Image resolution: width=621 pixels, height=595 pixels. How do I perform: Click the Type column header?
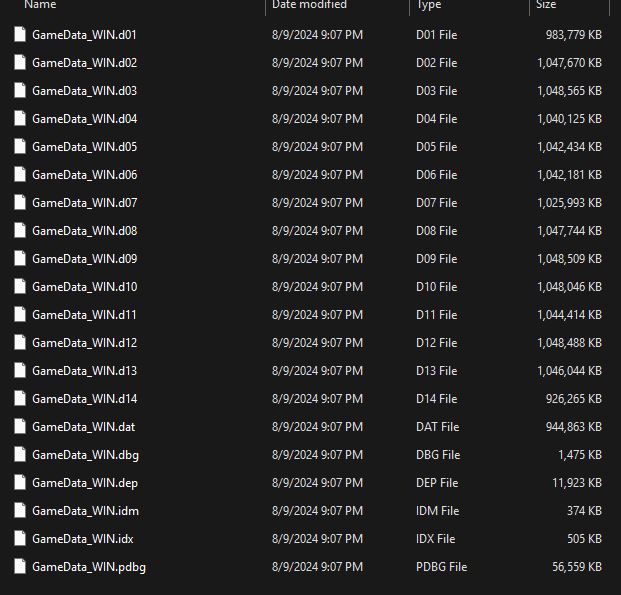click(x=429, y=6)
